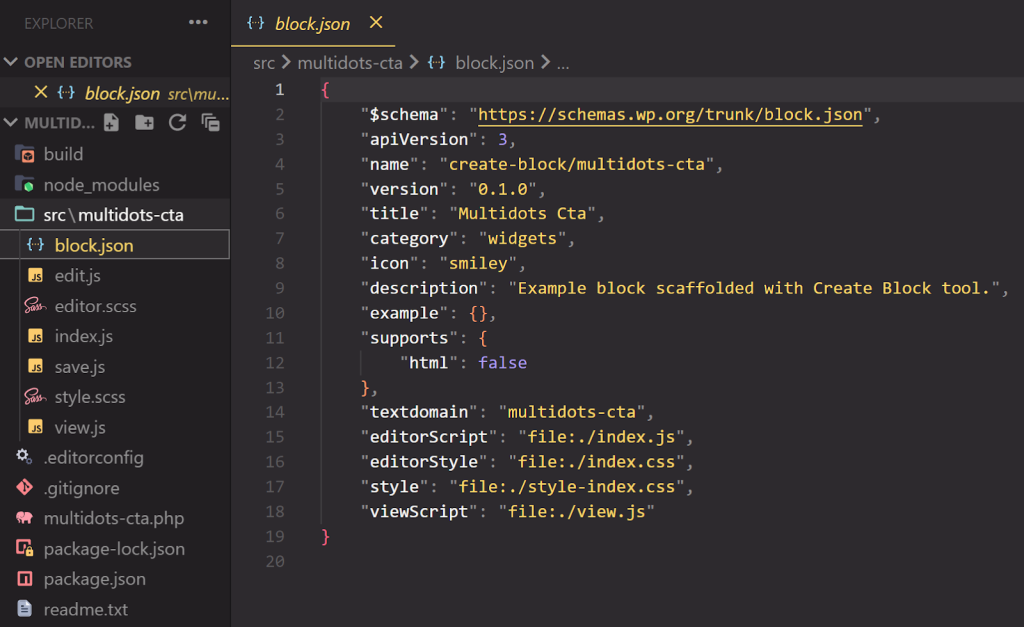Click the description string on line 9
Screen dimensions: 1024x627
(754, 289)
